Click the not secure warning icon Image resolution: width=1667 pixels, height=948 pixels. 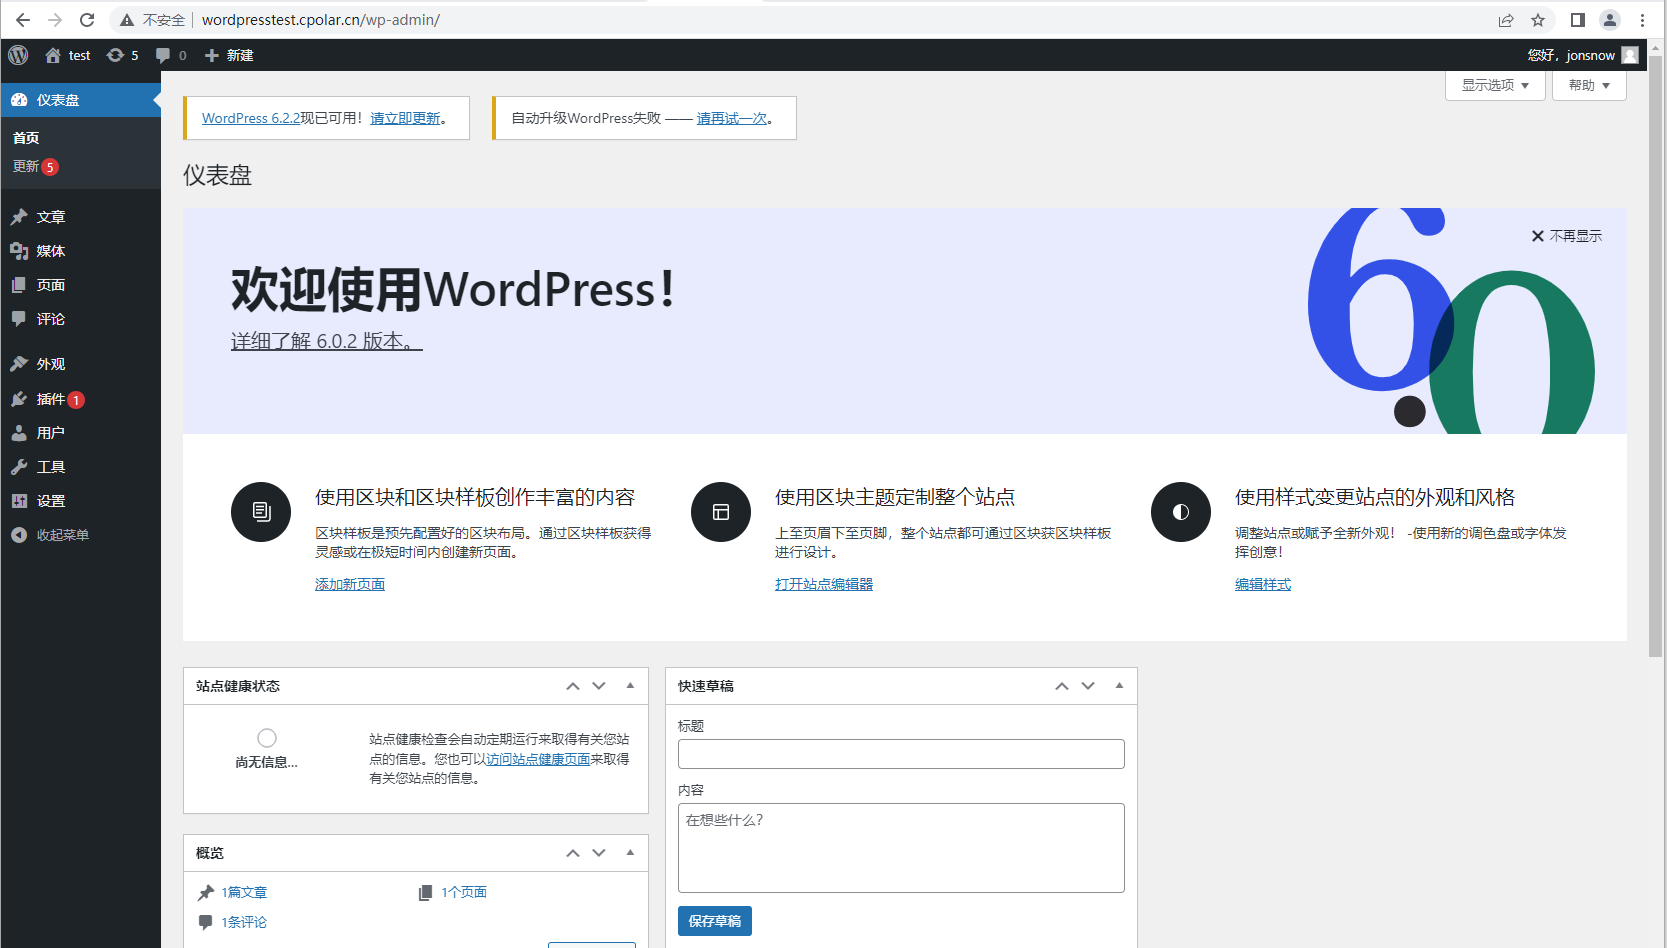[x=127, y=19]
